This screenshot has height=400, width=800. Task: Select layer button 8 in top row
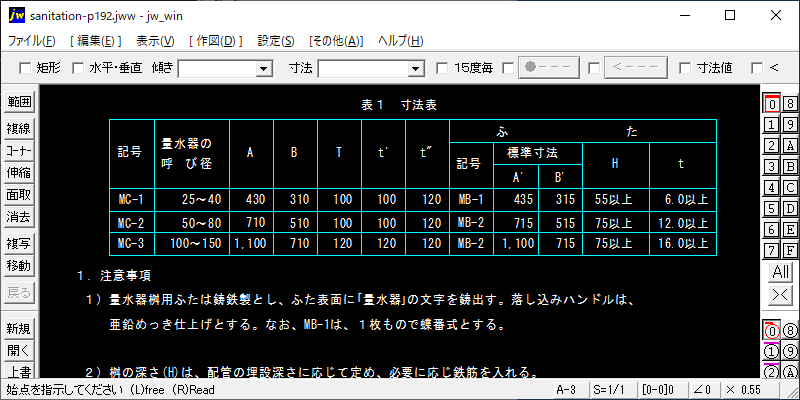[x=789, y=103]
